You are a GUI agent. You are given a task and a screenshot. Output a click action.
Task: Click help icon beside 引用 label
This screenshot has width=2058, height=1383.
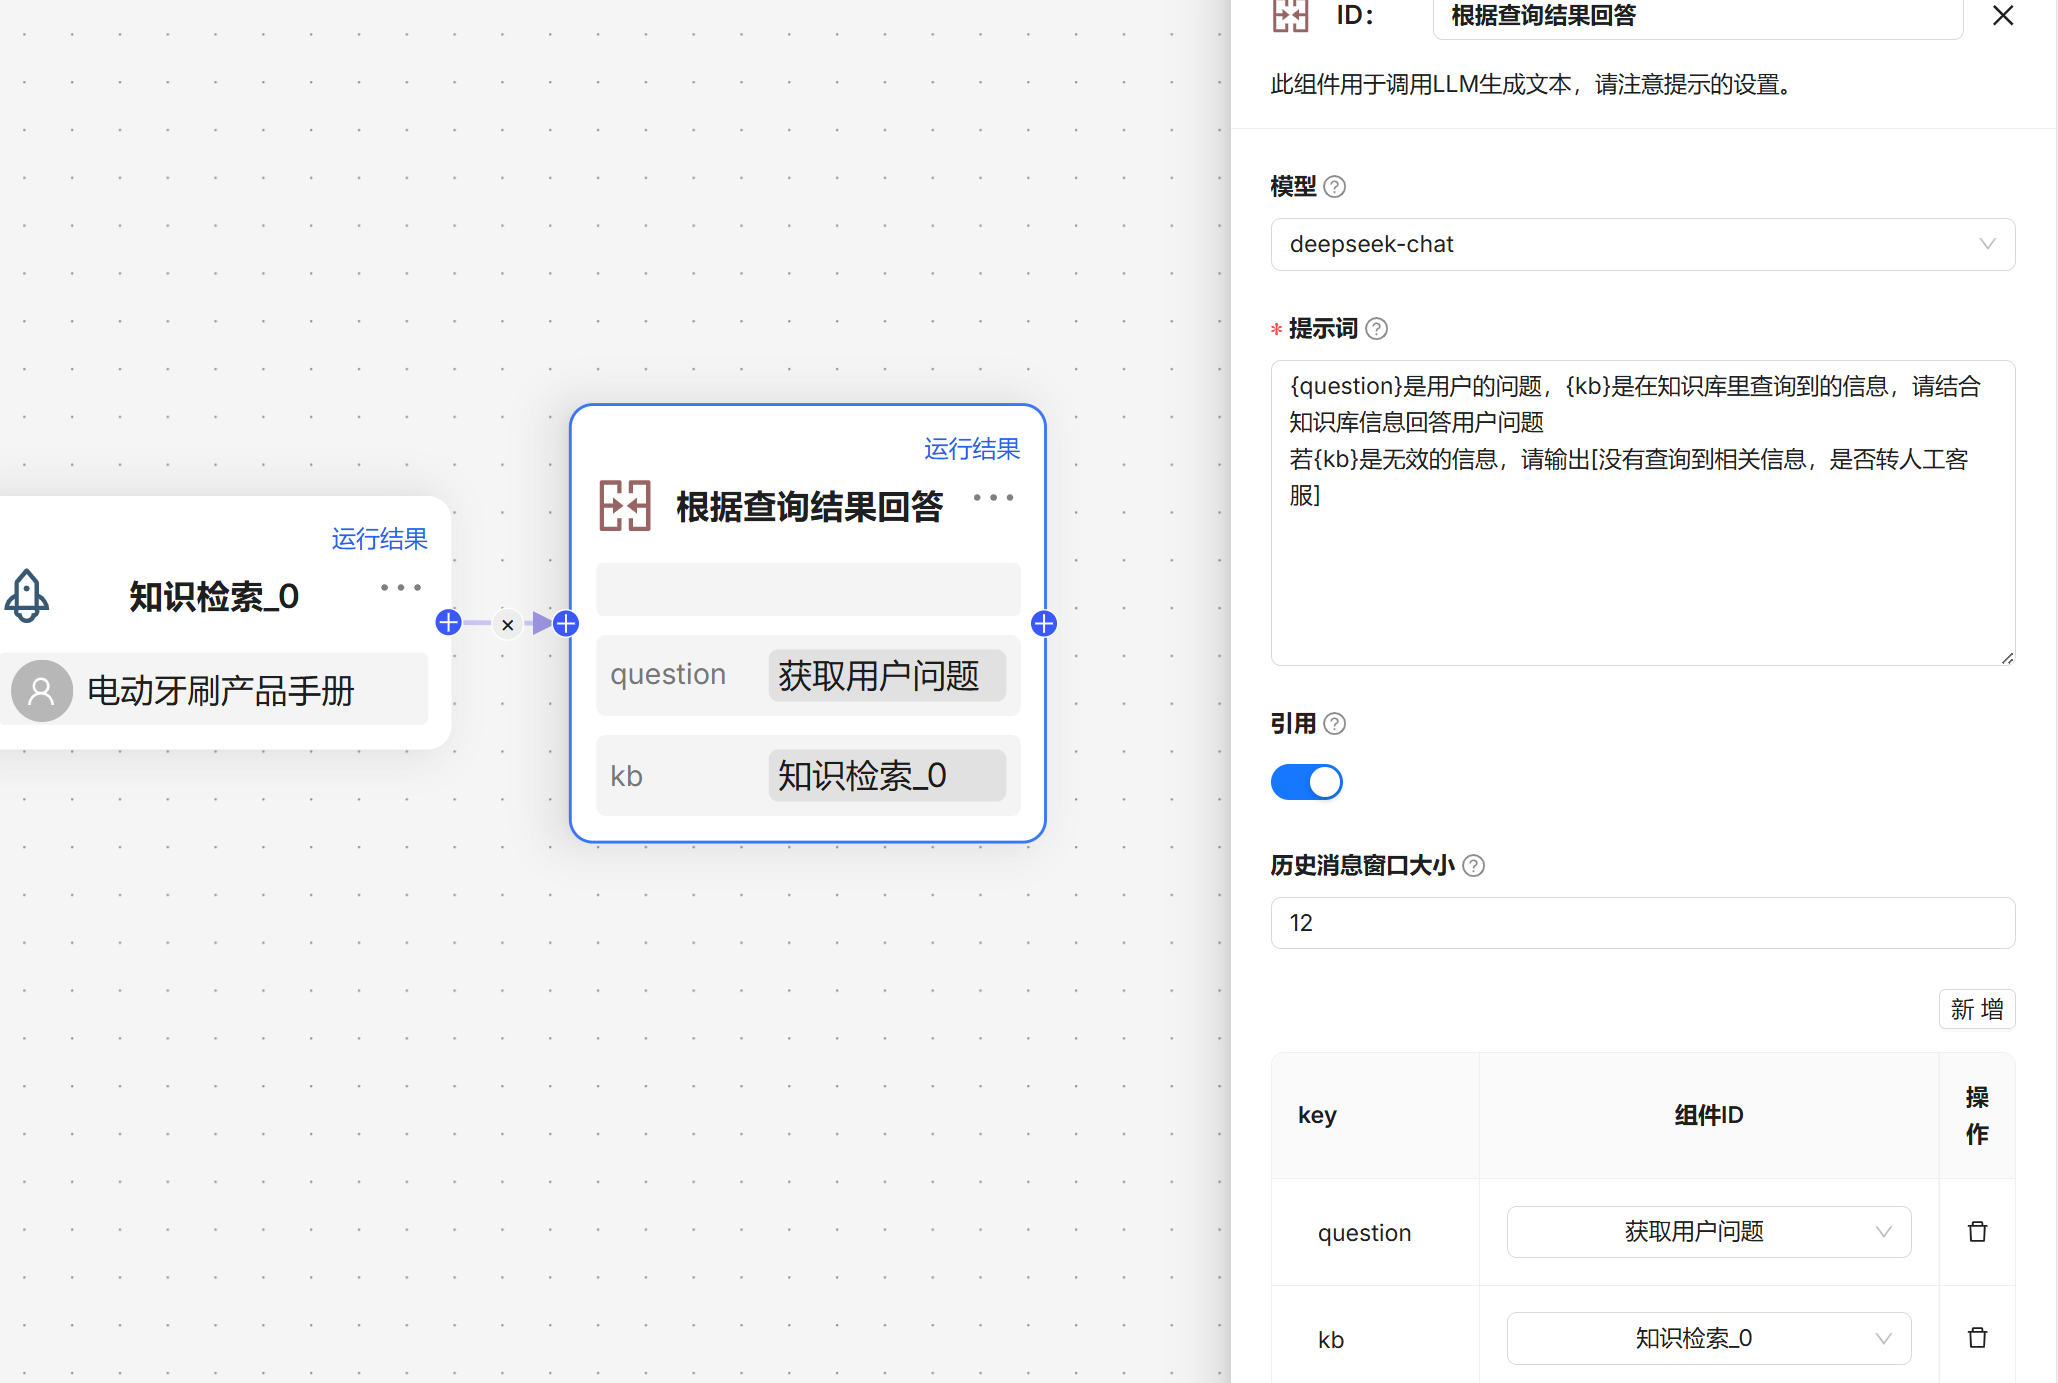click(x=1334, y=724)
